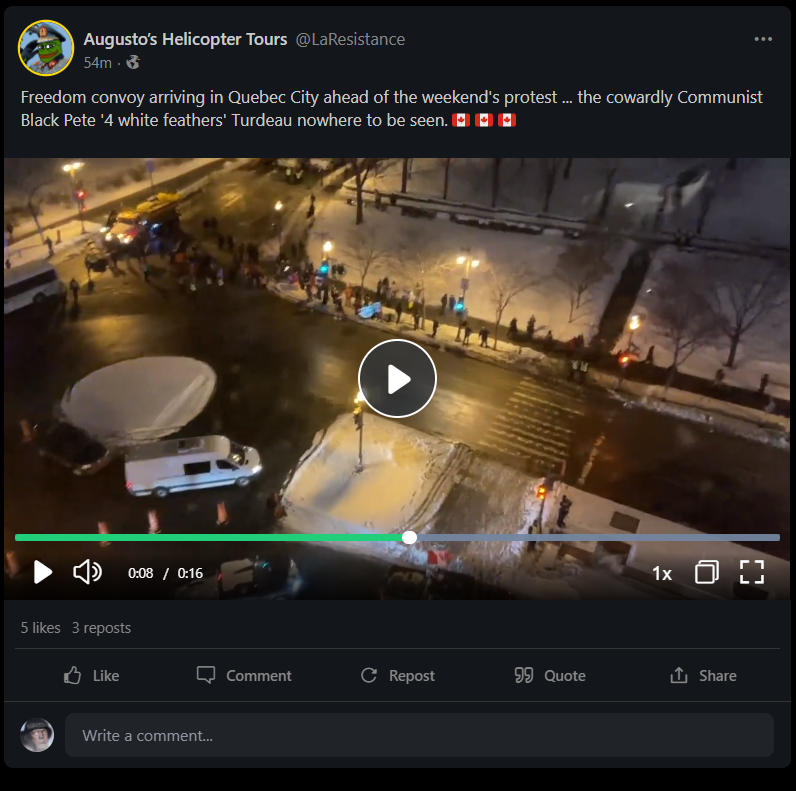The image size is (796, 791).
Task: View the 3 reposts list
Action: [102, 628]
